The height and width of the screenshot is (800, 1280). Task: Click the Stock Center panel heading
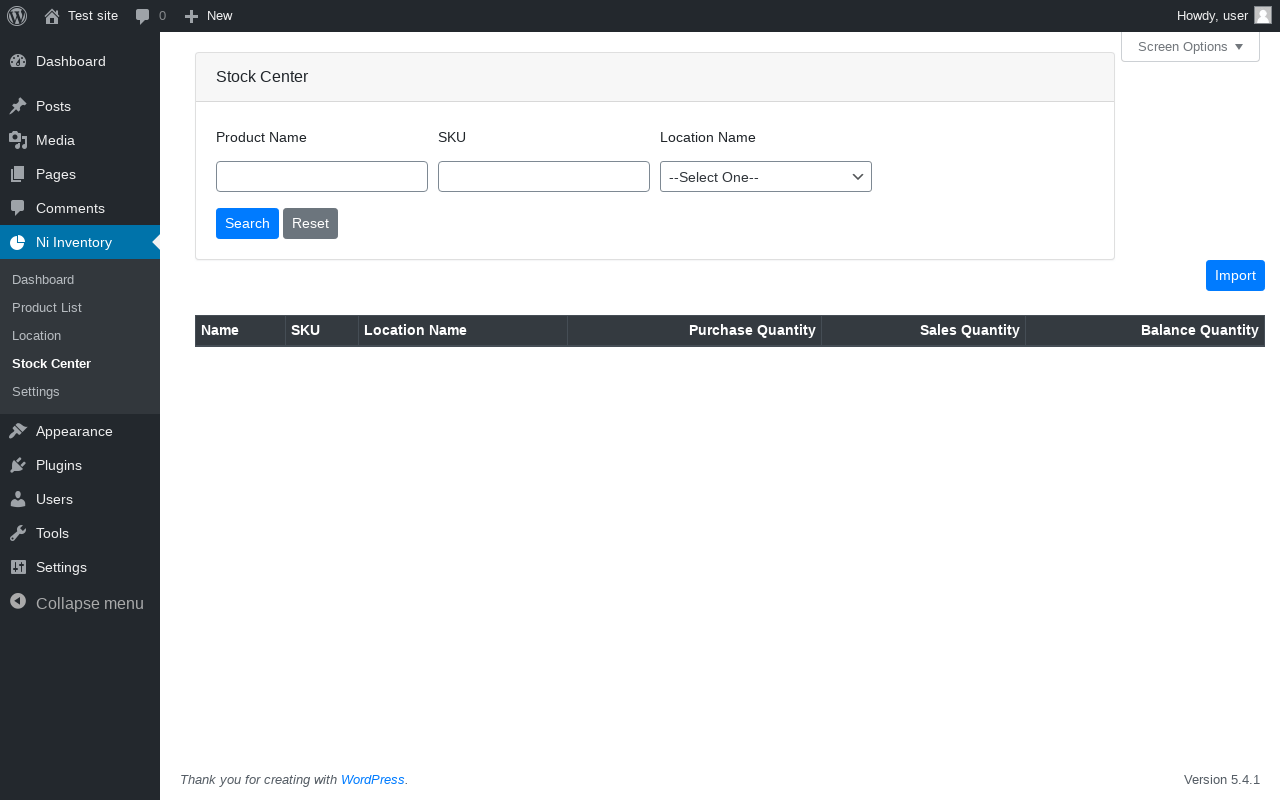click(x=262, y=77)
